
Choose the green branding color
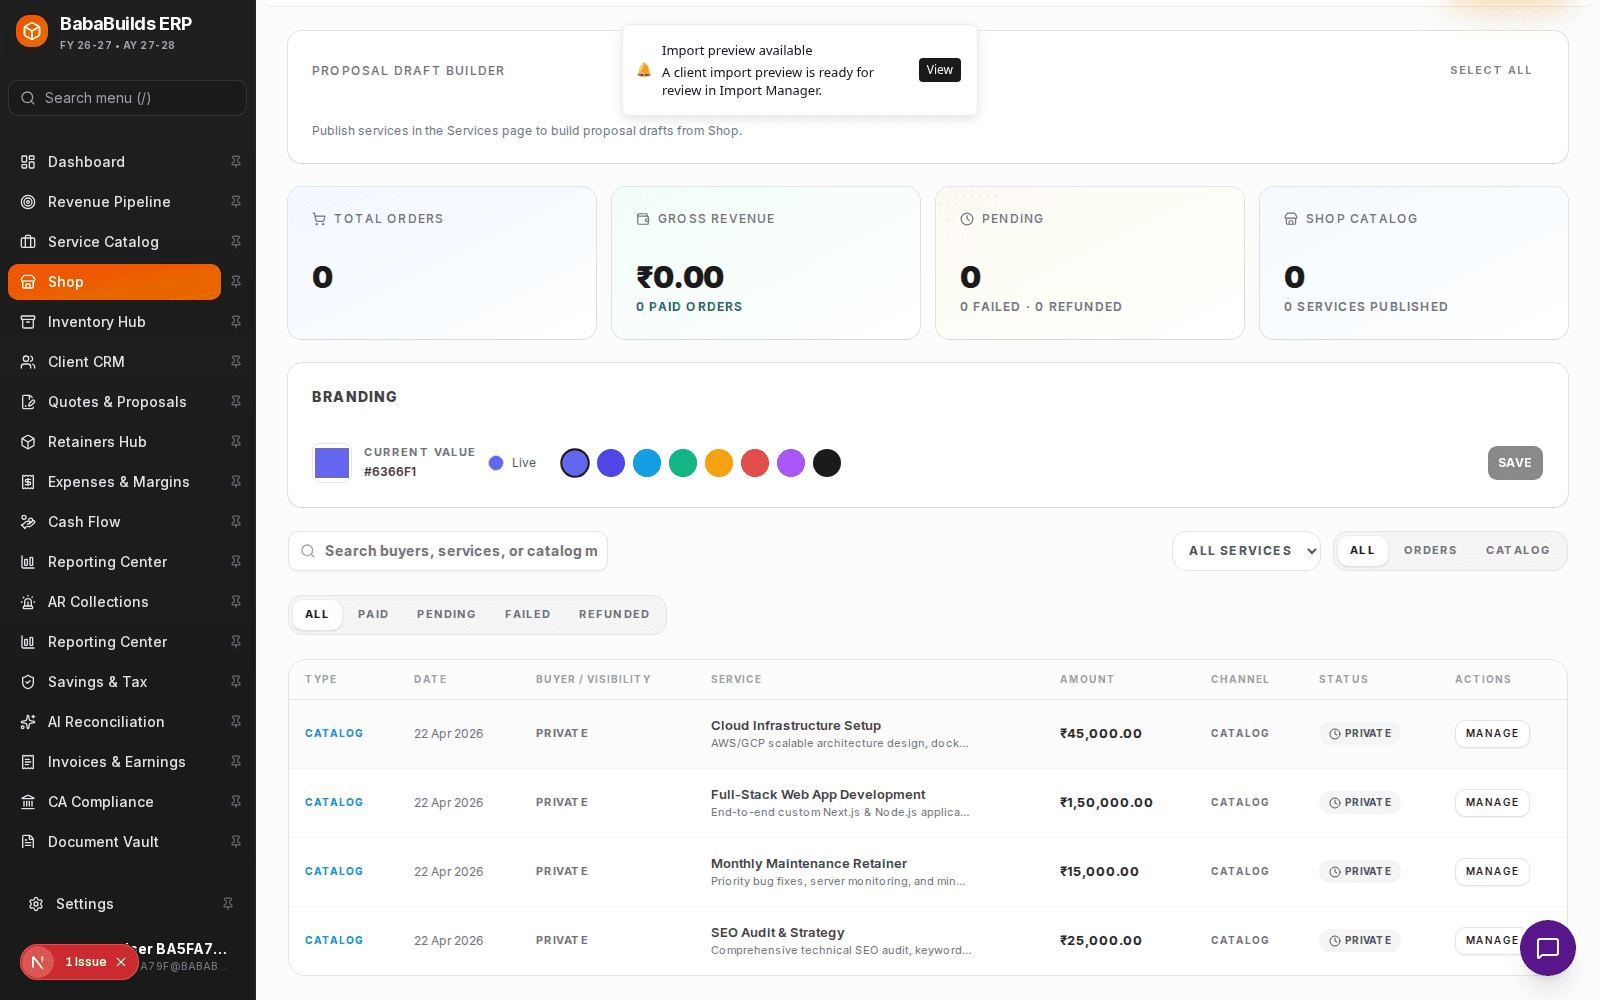tap(683, 463)
